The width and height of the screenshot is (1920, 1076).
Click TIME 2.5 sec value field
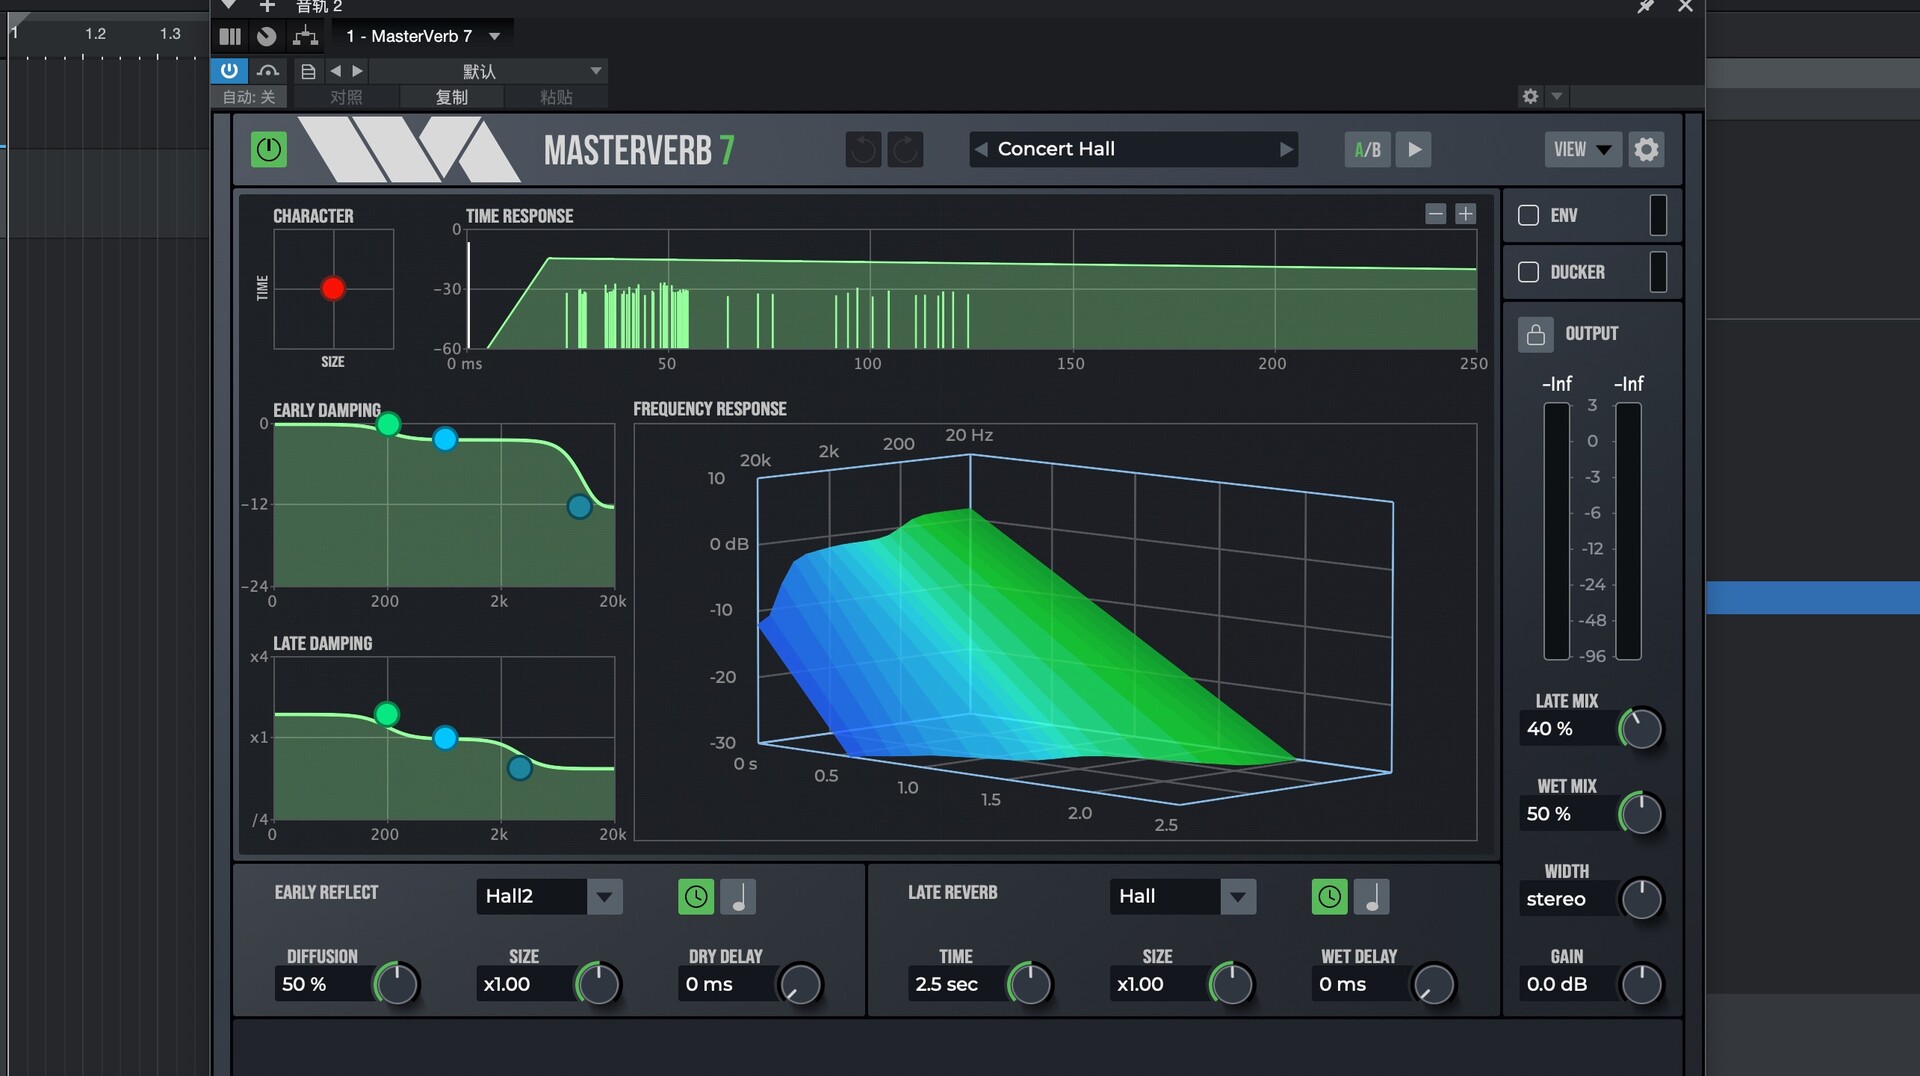click(x=956, y=984)
